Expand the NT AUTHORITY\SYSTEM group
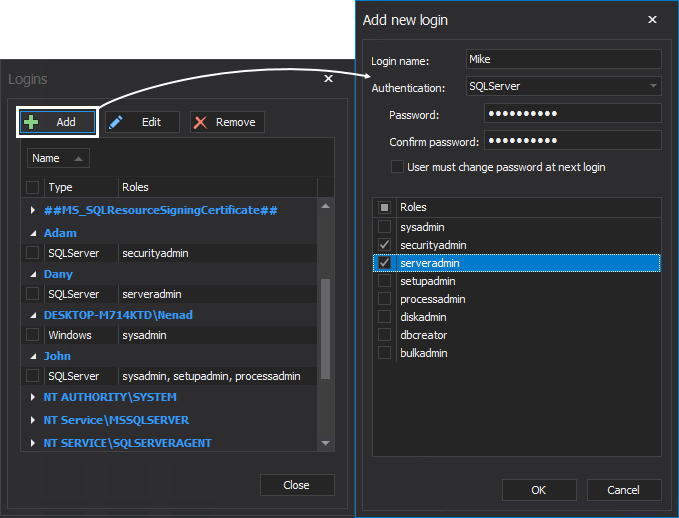The image size is (679, 518). [32, 397]
